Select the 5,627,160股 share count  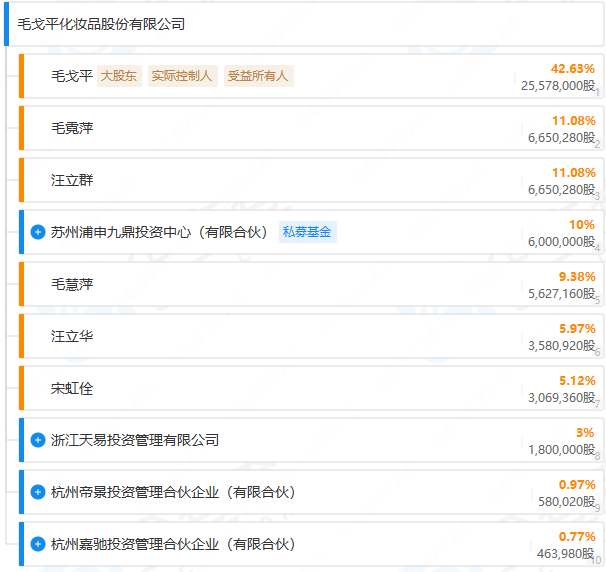click(x=562, y=294)
